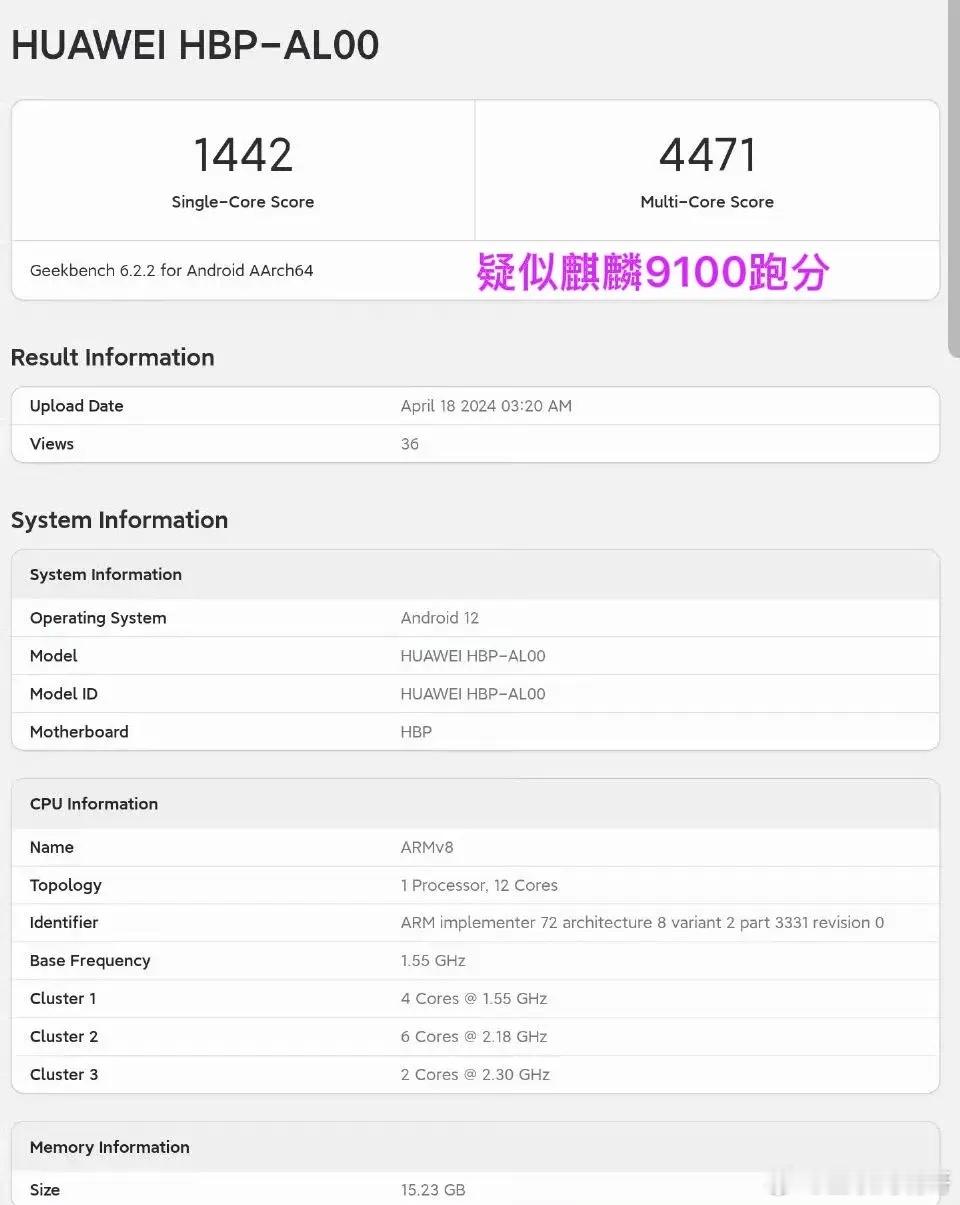Select the Single-Core Score label
This screenshot has height=1205, width=960.
coord(243,202)
